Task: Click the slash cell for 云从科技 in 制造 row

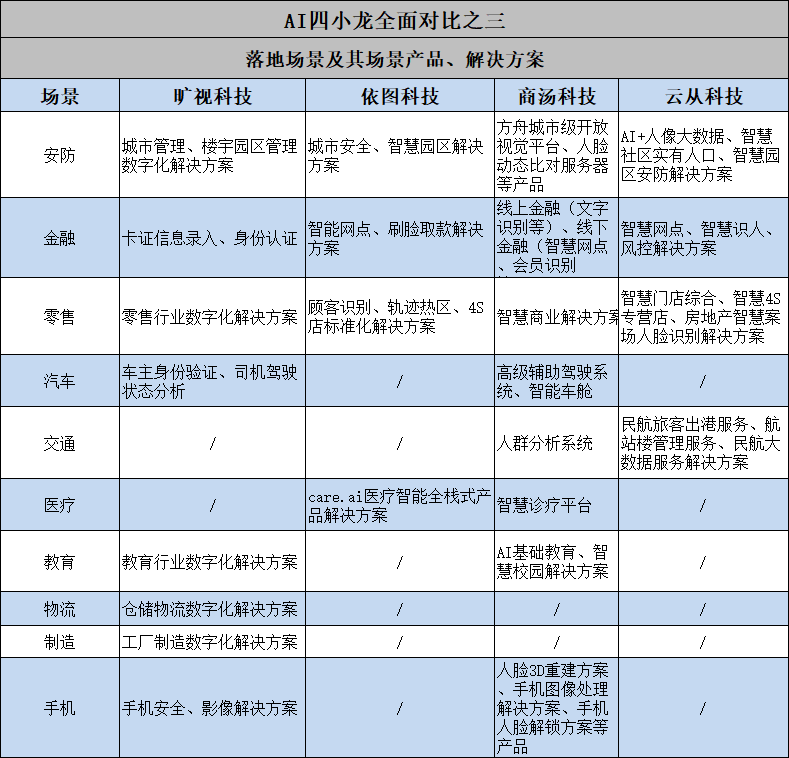Action: click(703, 642)
